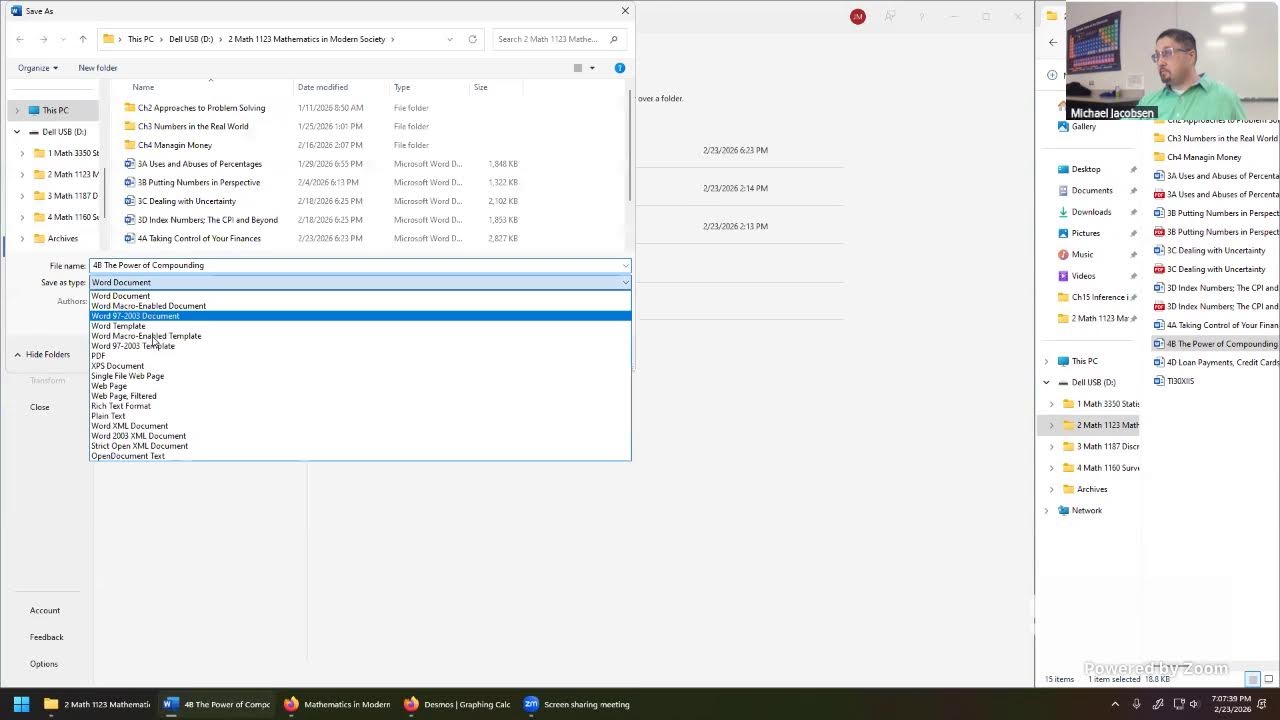Select 3D Index Numbers file in dialog
The width and height of the screenshot is (1280, 720).
click(207, 220)
